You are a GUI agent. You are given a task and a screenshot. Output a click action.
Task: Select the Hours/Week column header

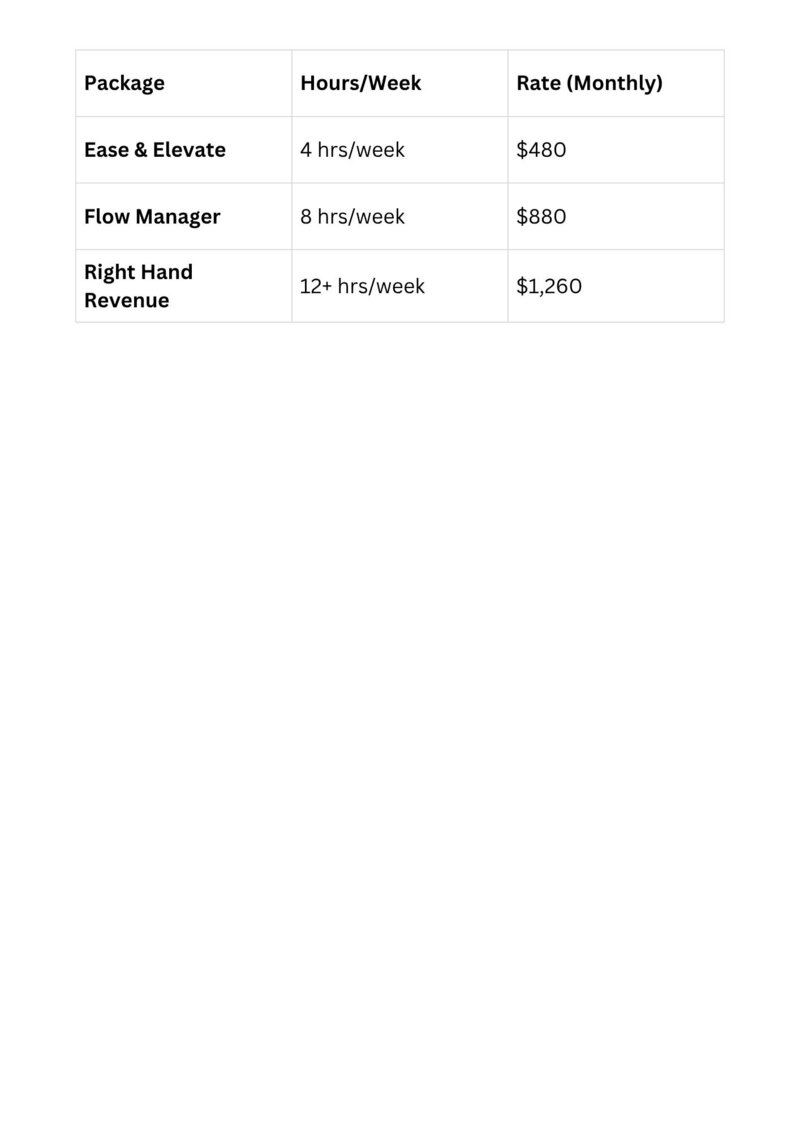point(360,83)
